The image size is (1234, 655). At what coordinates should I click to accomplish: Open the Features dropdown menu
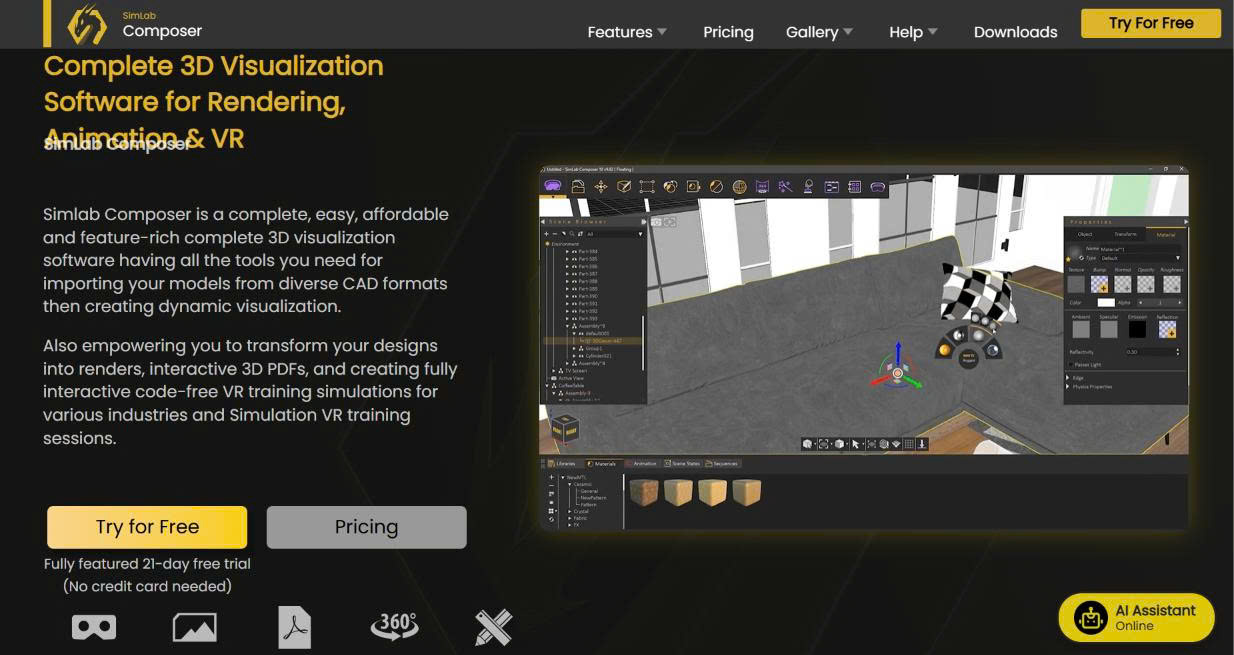(627, 32)
